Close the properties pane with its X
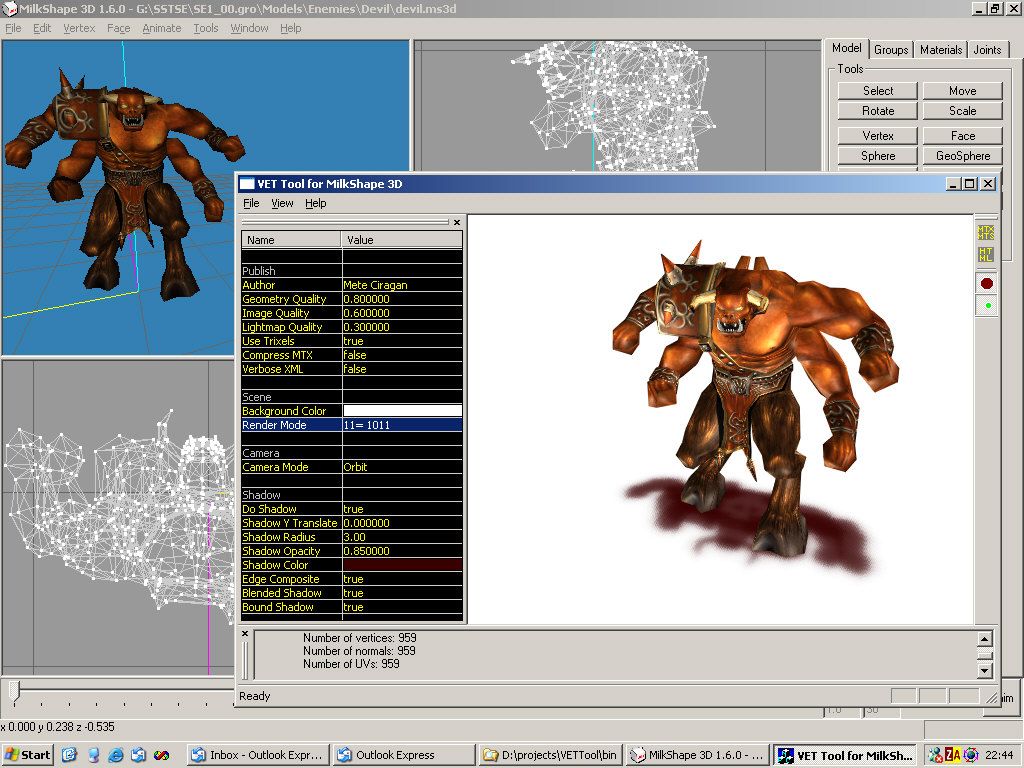Viewport: 1024px width, 768px height. click(456, 223)
